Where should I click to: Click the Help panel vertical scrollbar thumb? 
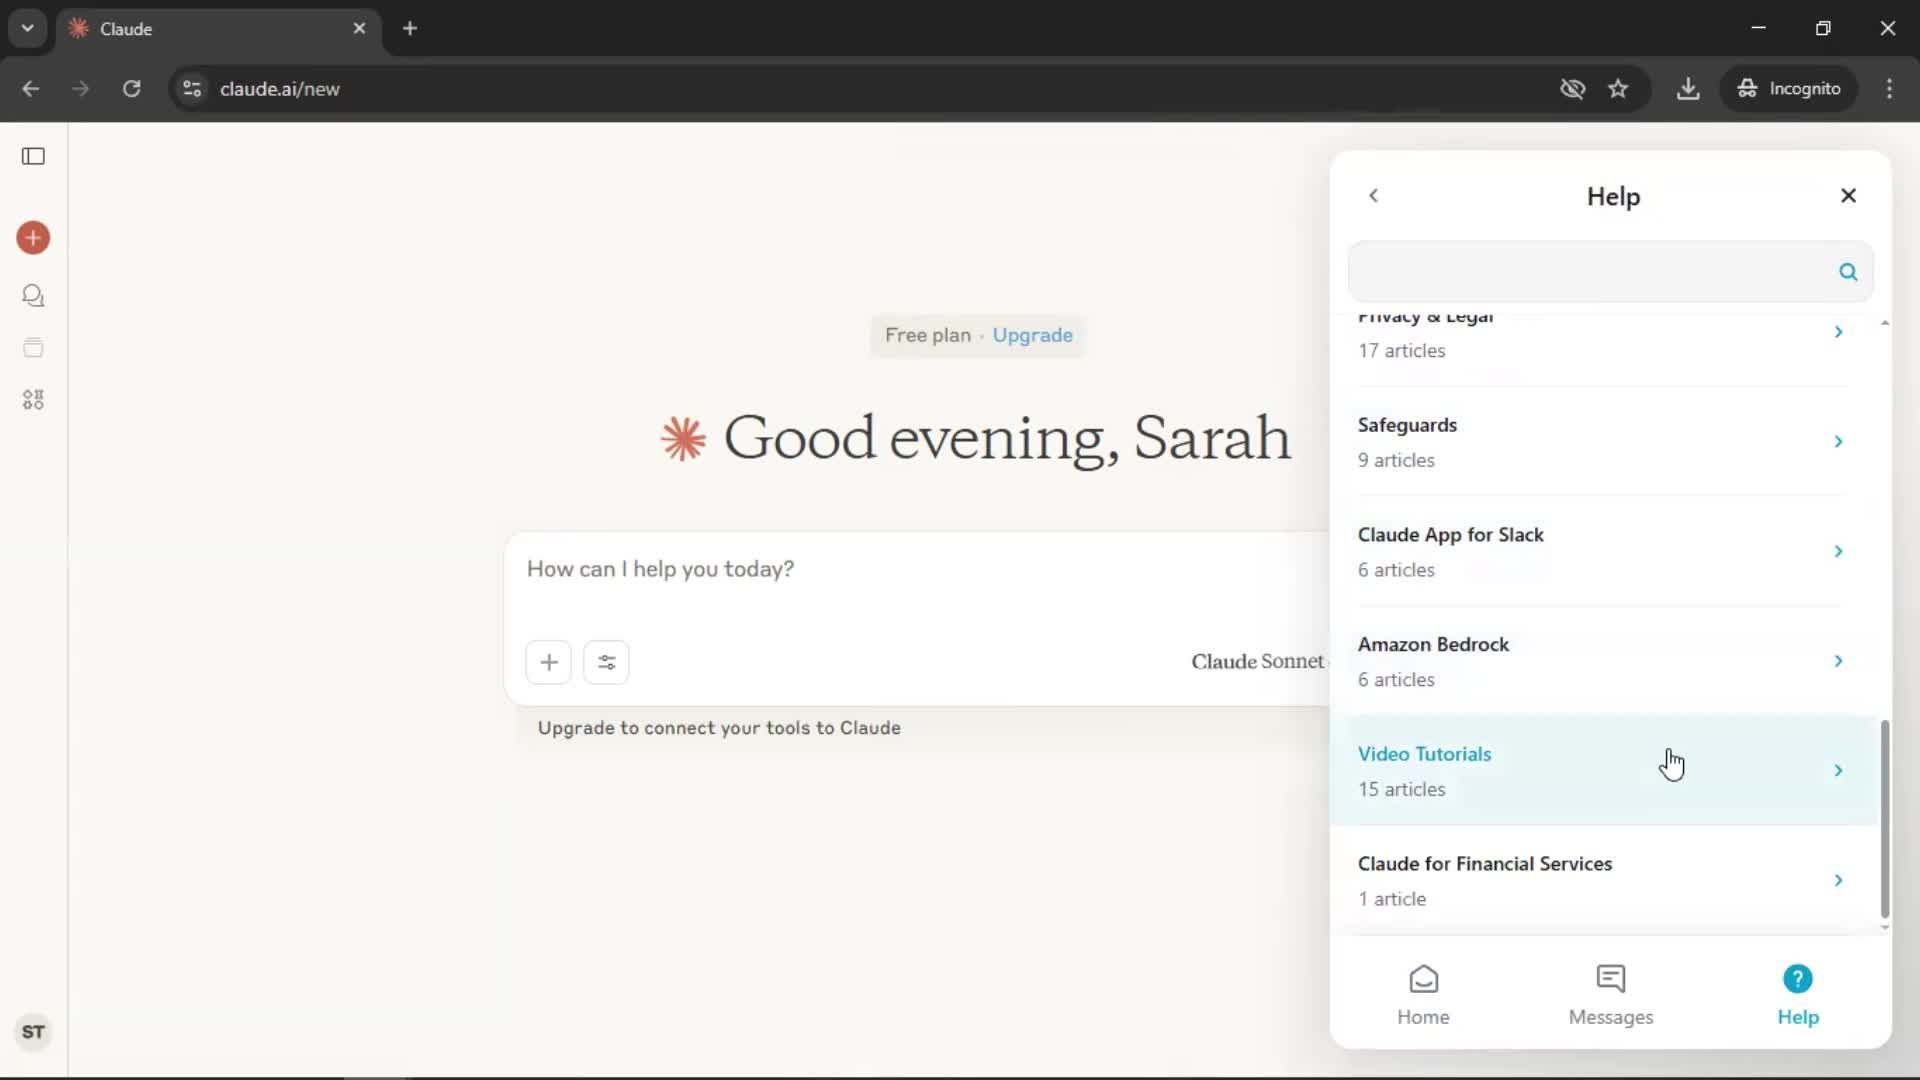(x=1884, y=818)
